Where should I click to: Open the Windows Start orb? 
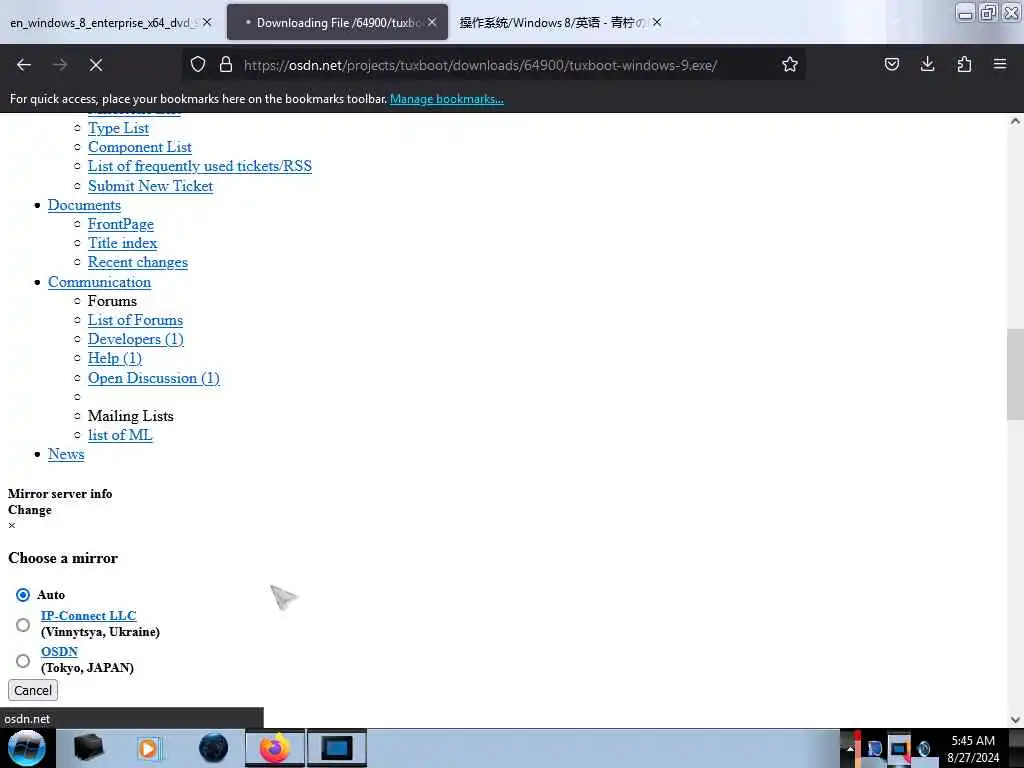[x=26, y=748]
